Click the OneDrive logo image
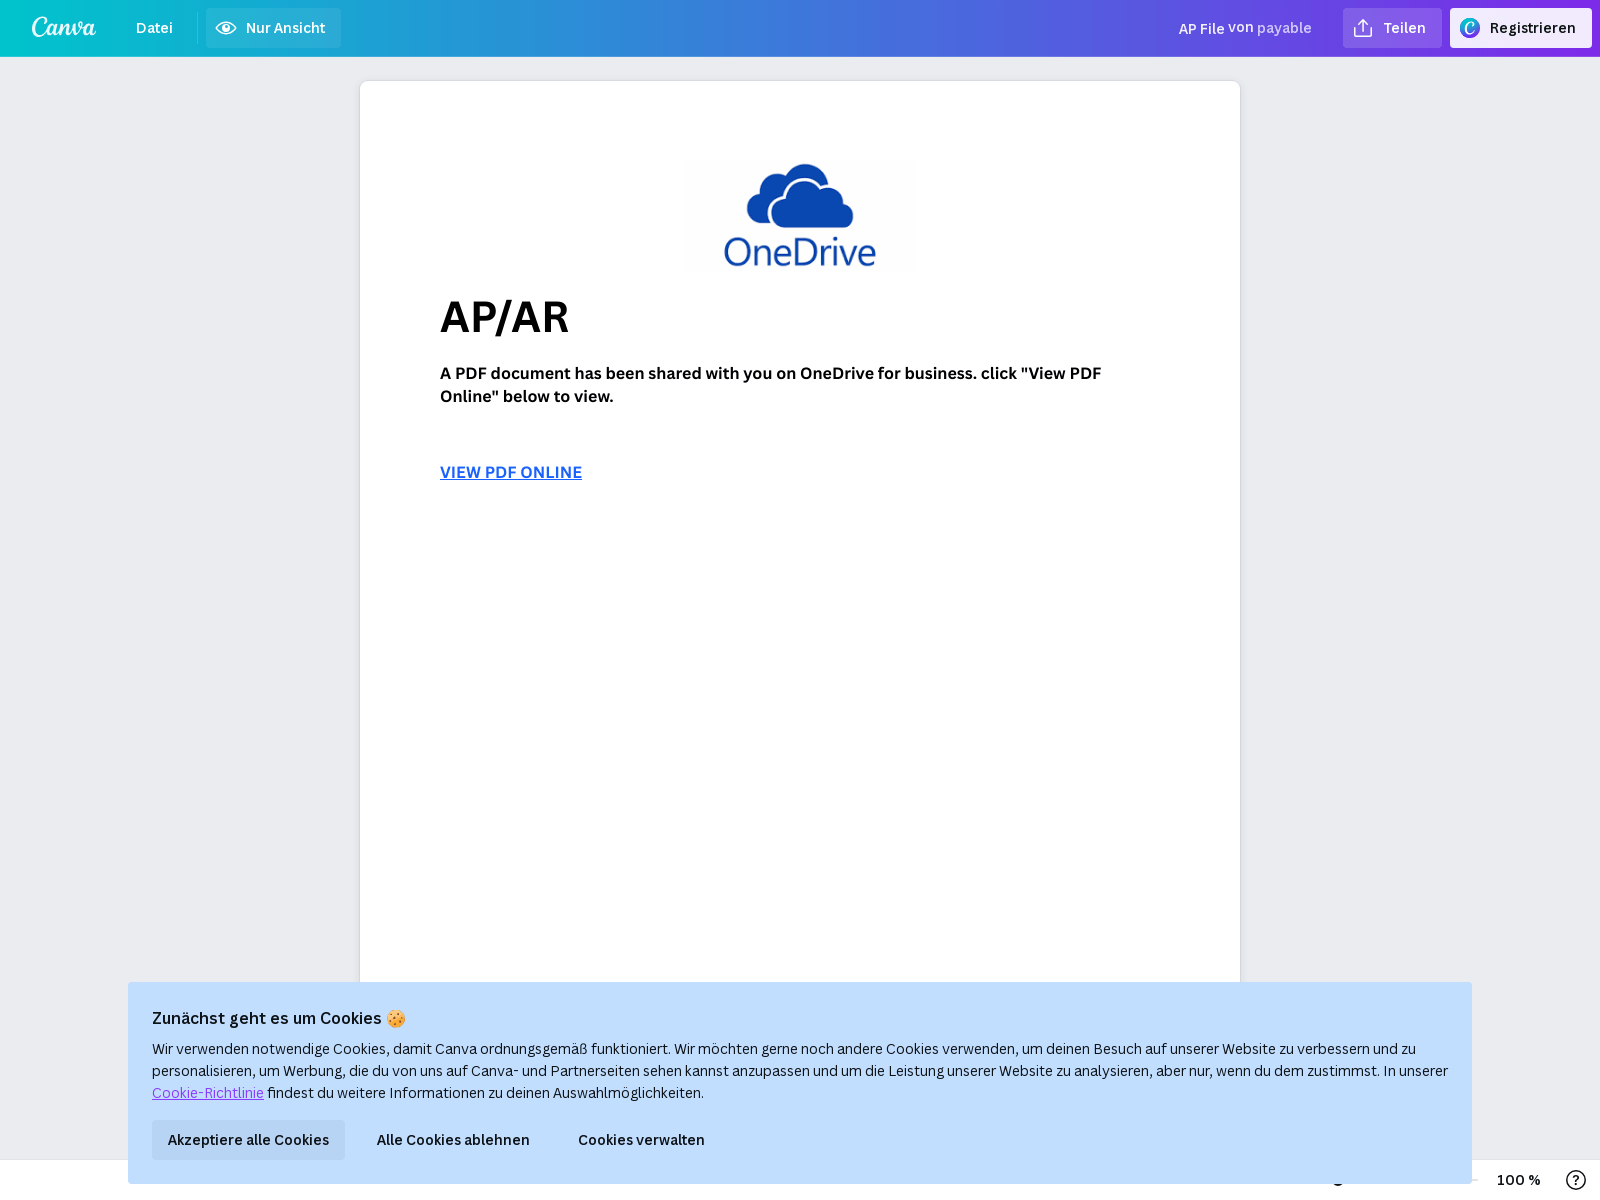1600x1200 pixels. [800, 216]
